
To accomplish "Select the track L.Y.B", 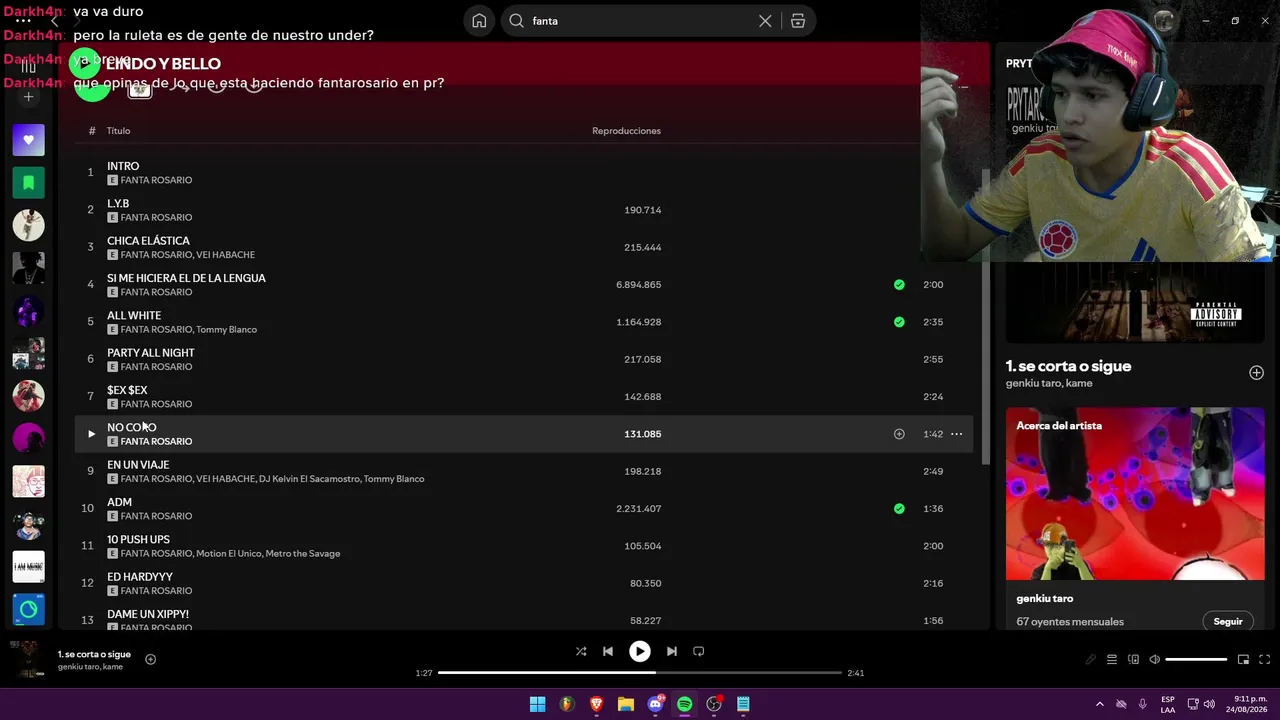I will [118, 203].
